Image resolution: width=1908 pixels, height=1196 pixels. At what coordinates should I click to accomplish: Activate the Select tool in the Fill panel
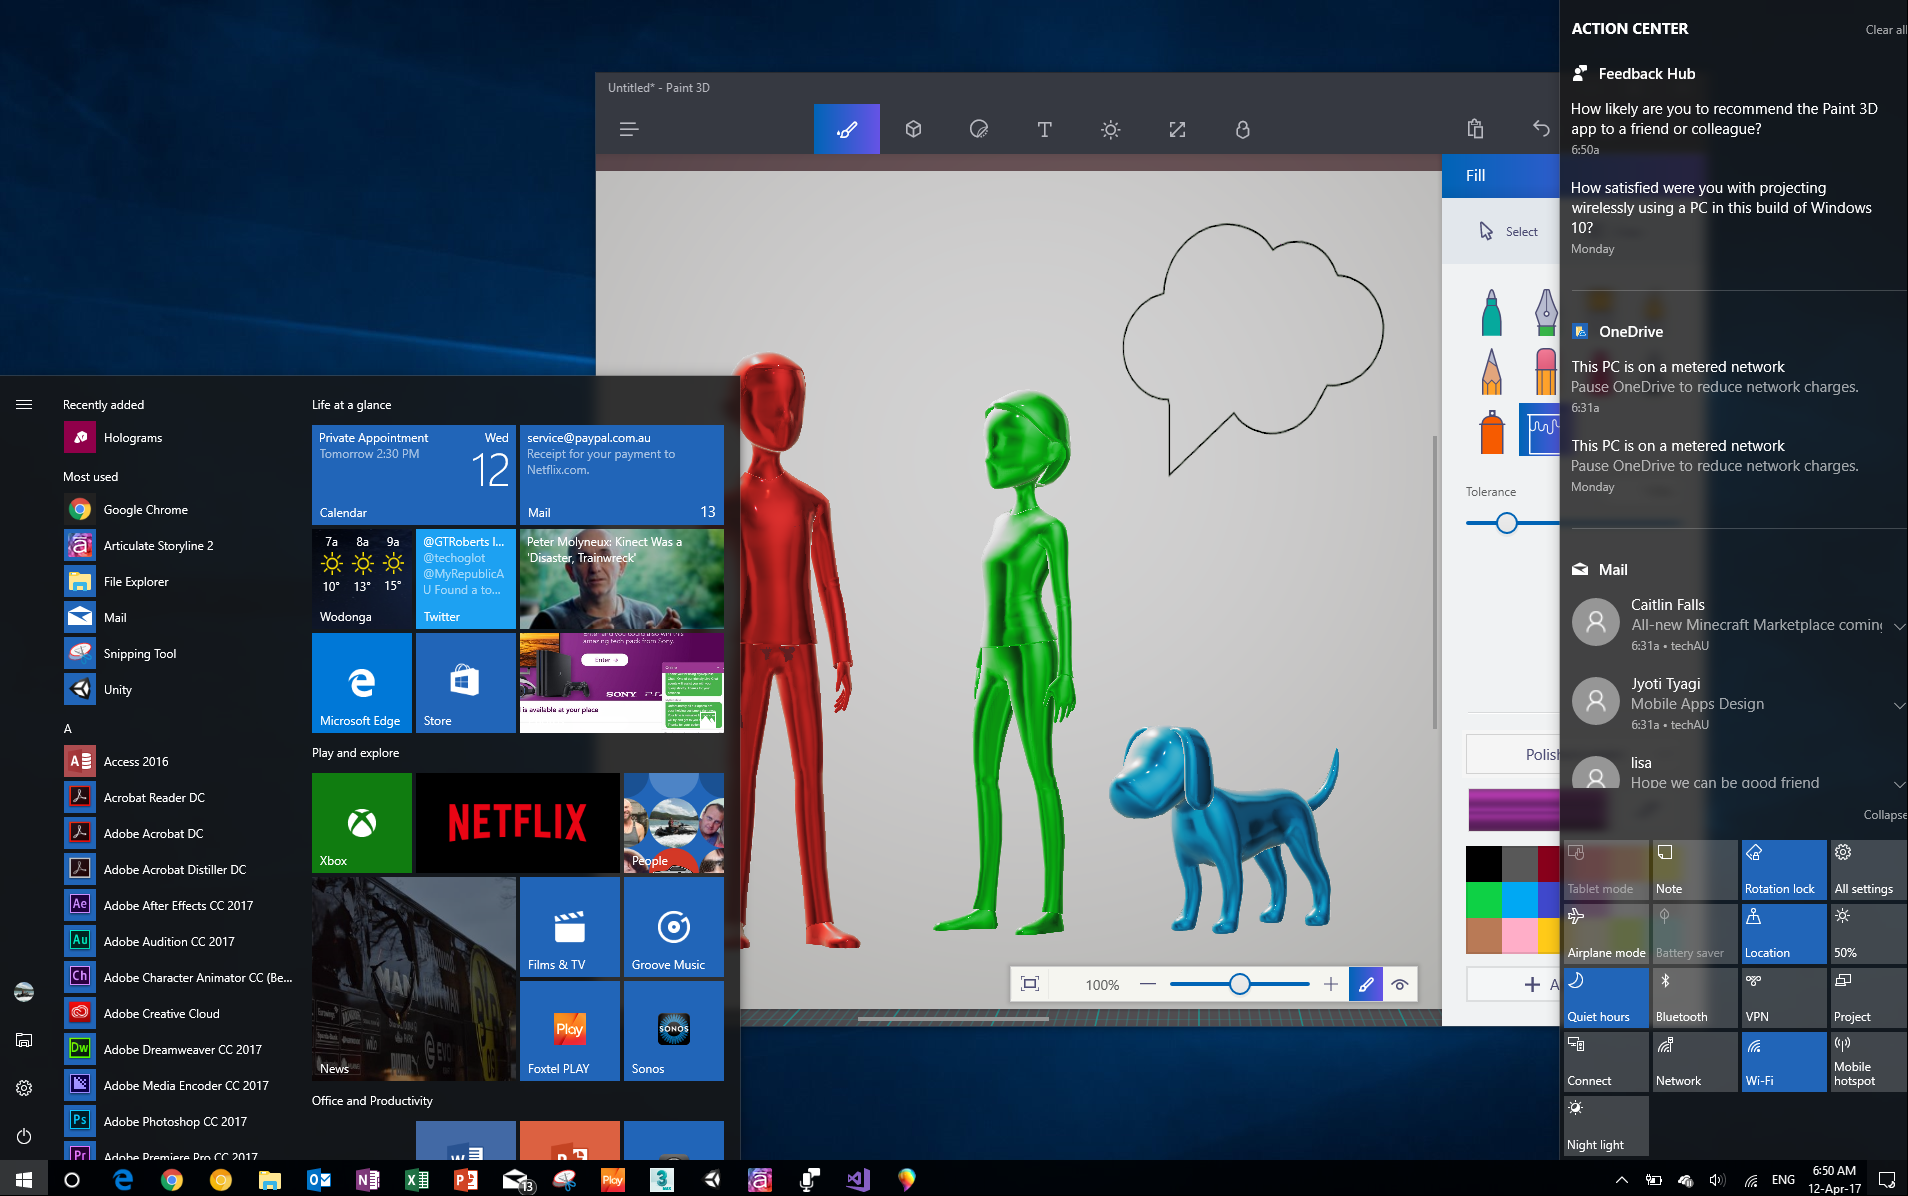1510,230
